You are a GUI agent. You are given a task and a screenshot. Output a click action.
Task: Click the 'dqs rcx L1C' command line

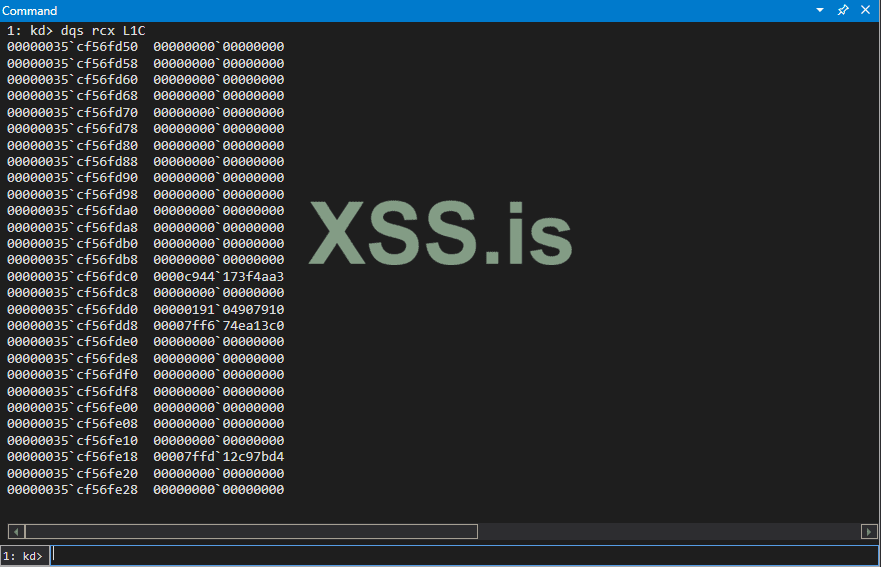pos(103,30)
